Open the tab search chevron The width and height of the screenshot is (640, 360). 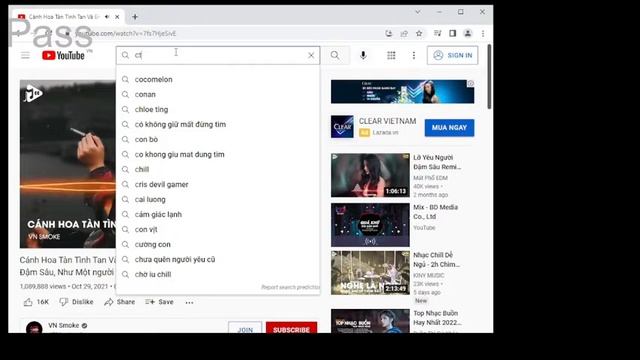[x=418, y=12]
